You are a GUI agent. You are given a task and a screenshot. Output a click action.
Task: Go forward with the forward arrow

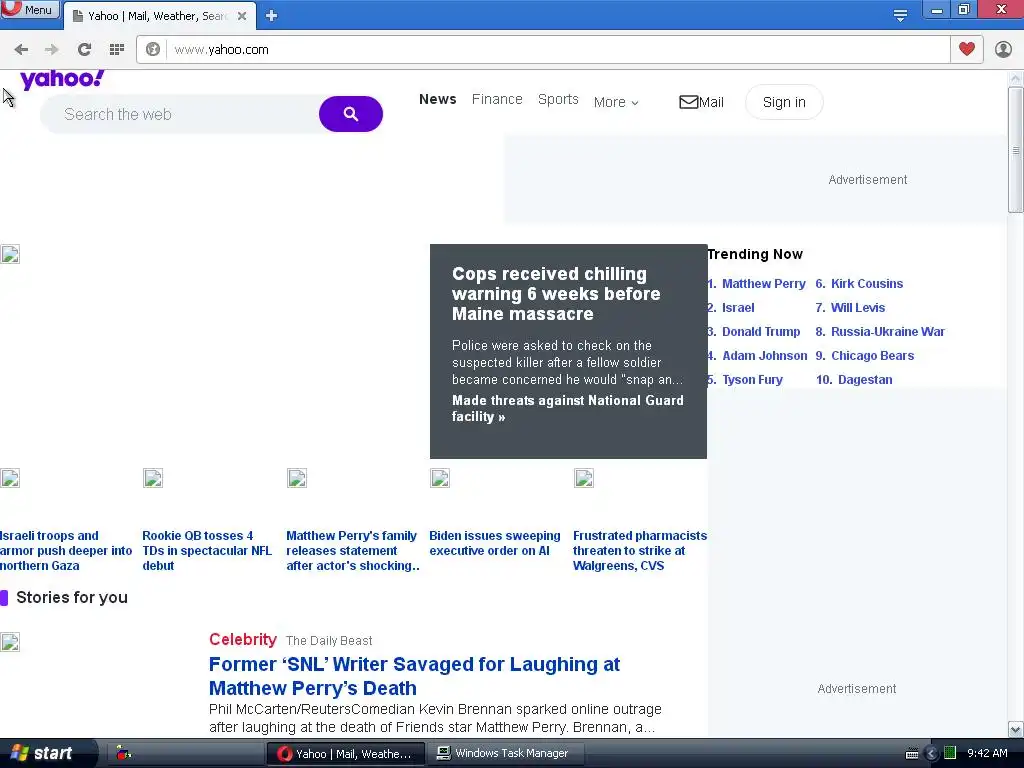coord(52,50)
